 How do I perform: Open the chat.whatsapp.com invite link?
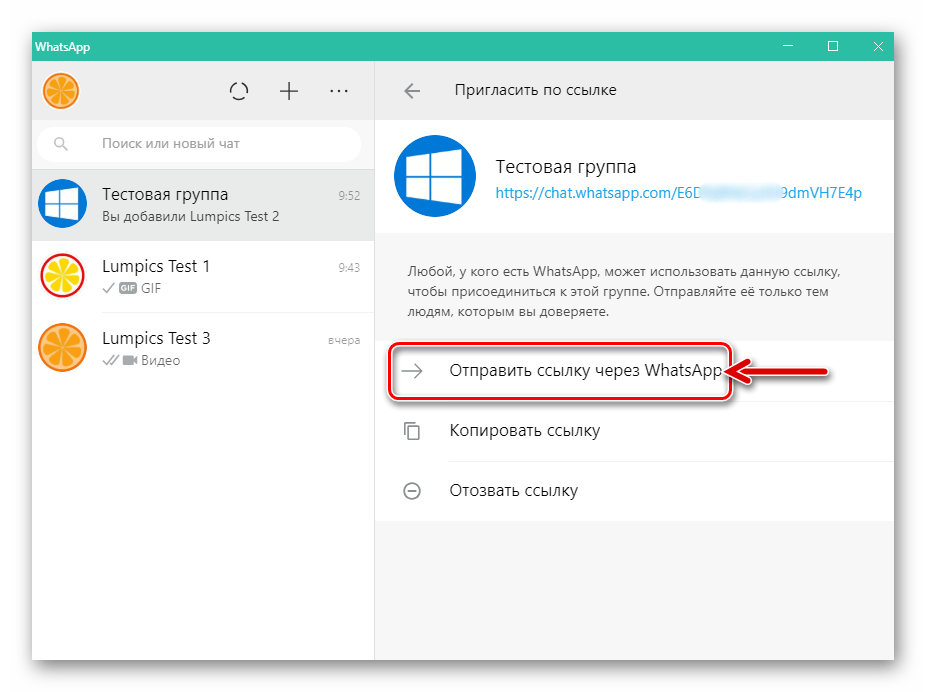pos(679,193)
